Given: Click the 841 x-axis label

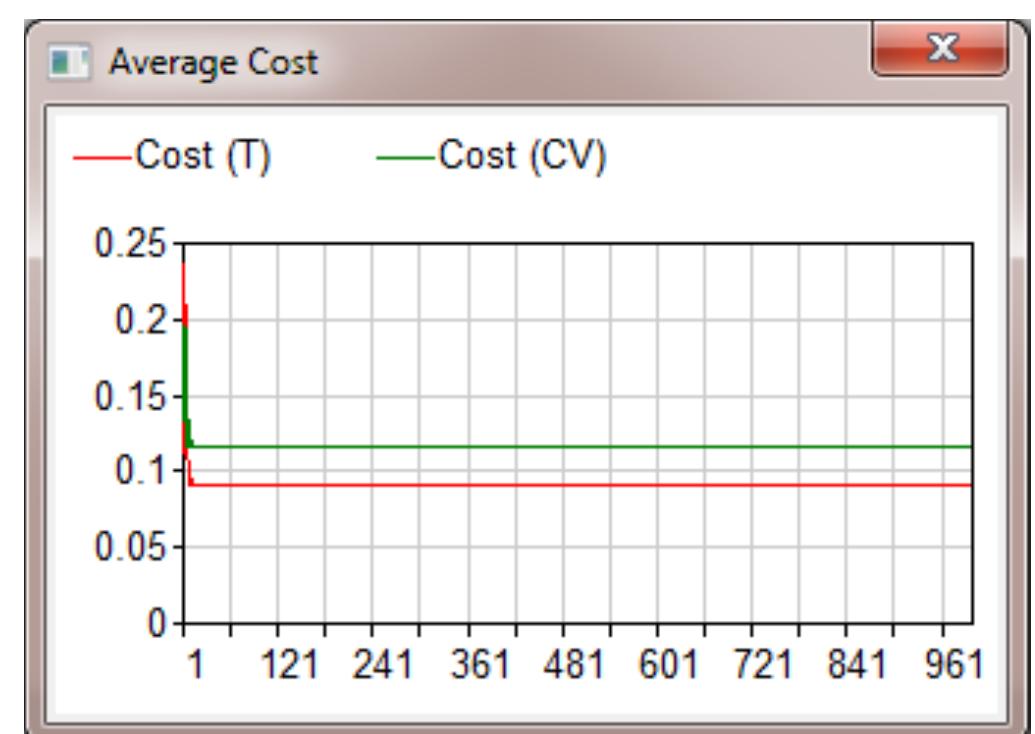Looking at the screenshot, I should point(857,664).
